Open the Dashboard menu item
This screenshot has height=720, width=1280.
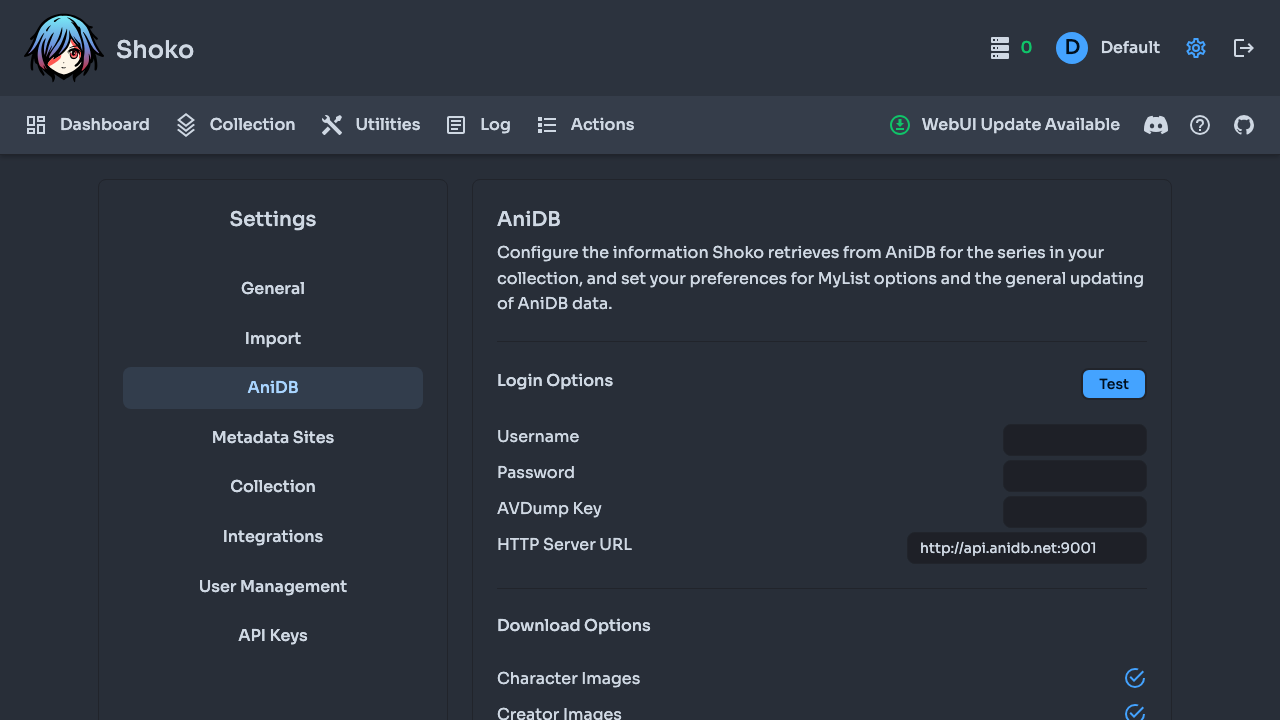pyautogui.click(x=87, y=125)
